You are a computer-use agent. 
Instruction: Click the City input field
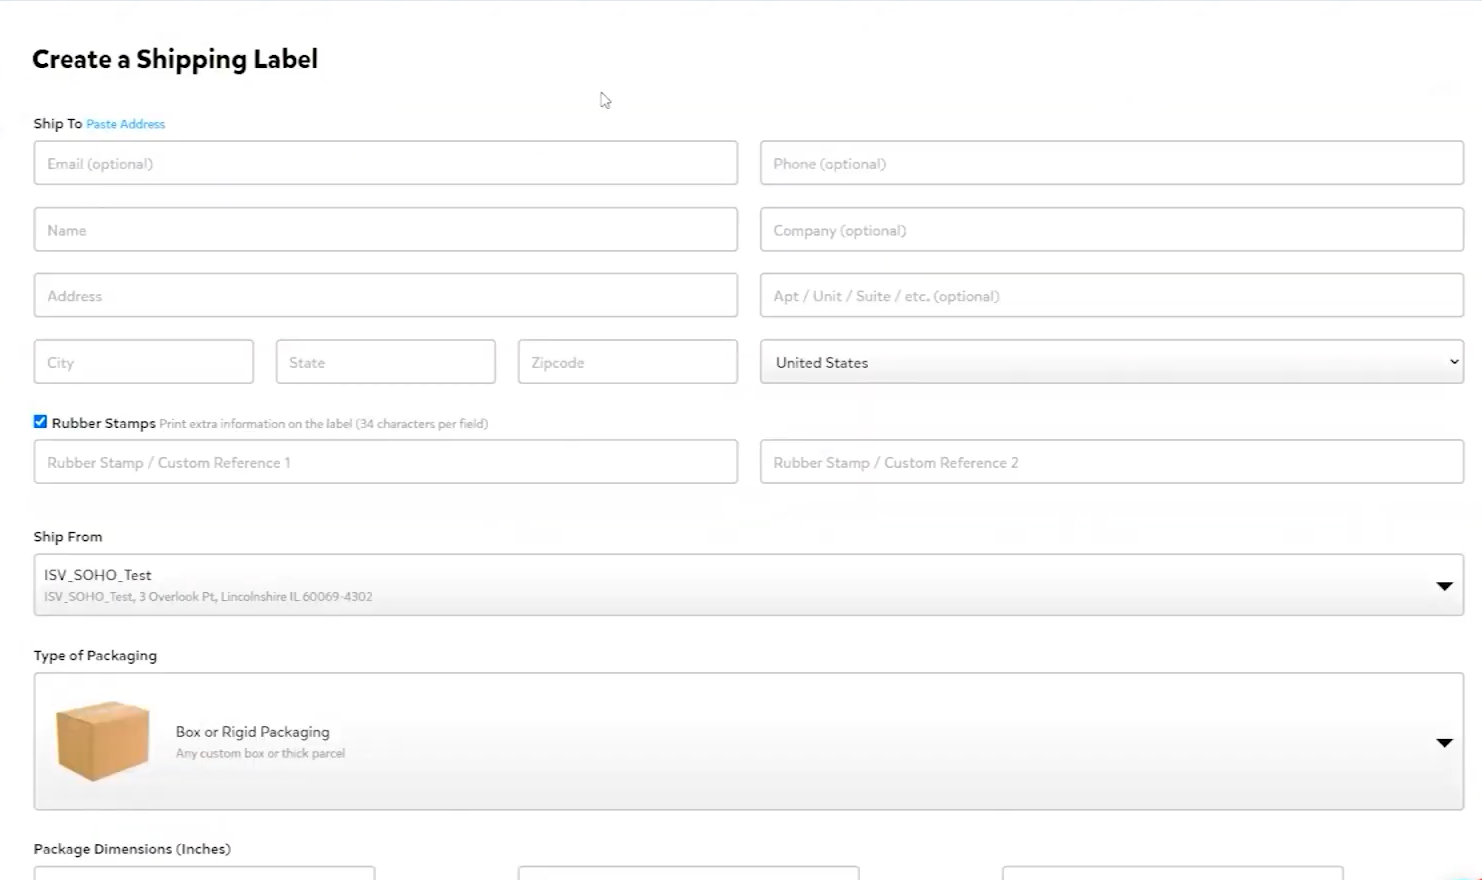tap(143, 362)
